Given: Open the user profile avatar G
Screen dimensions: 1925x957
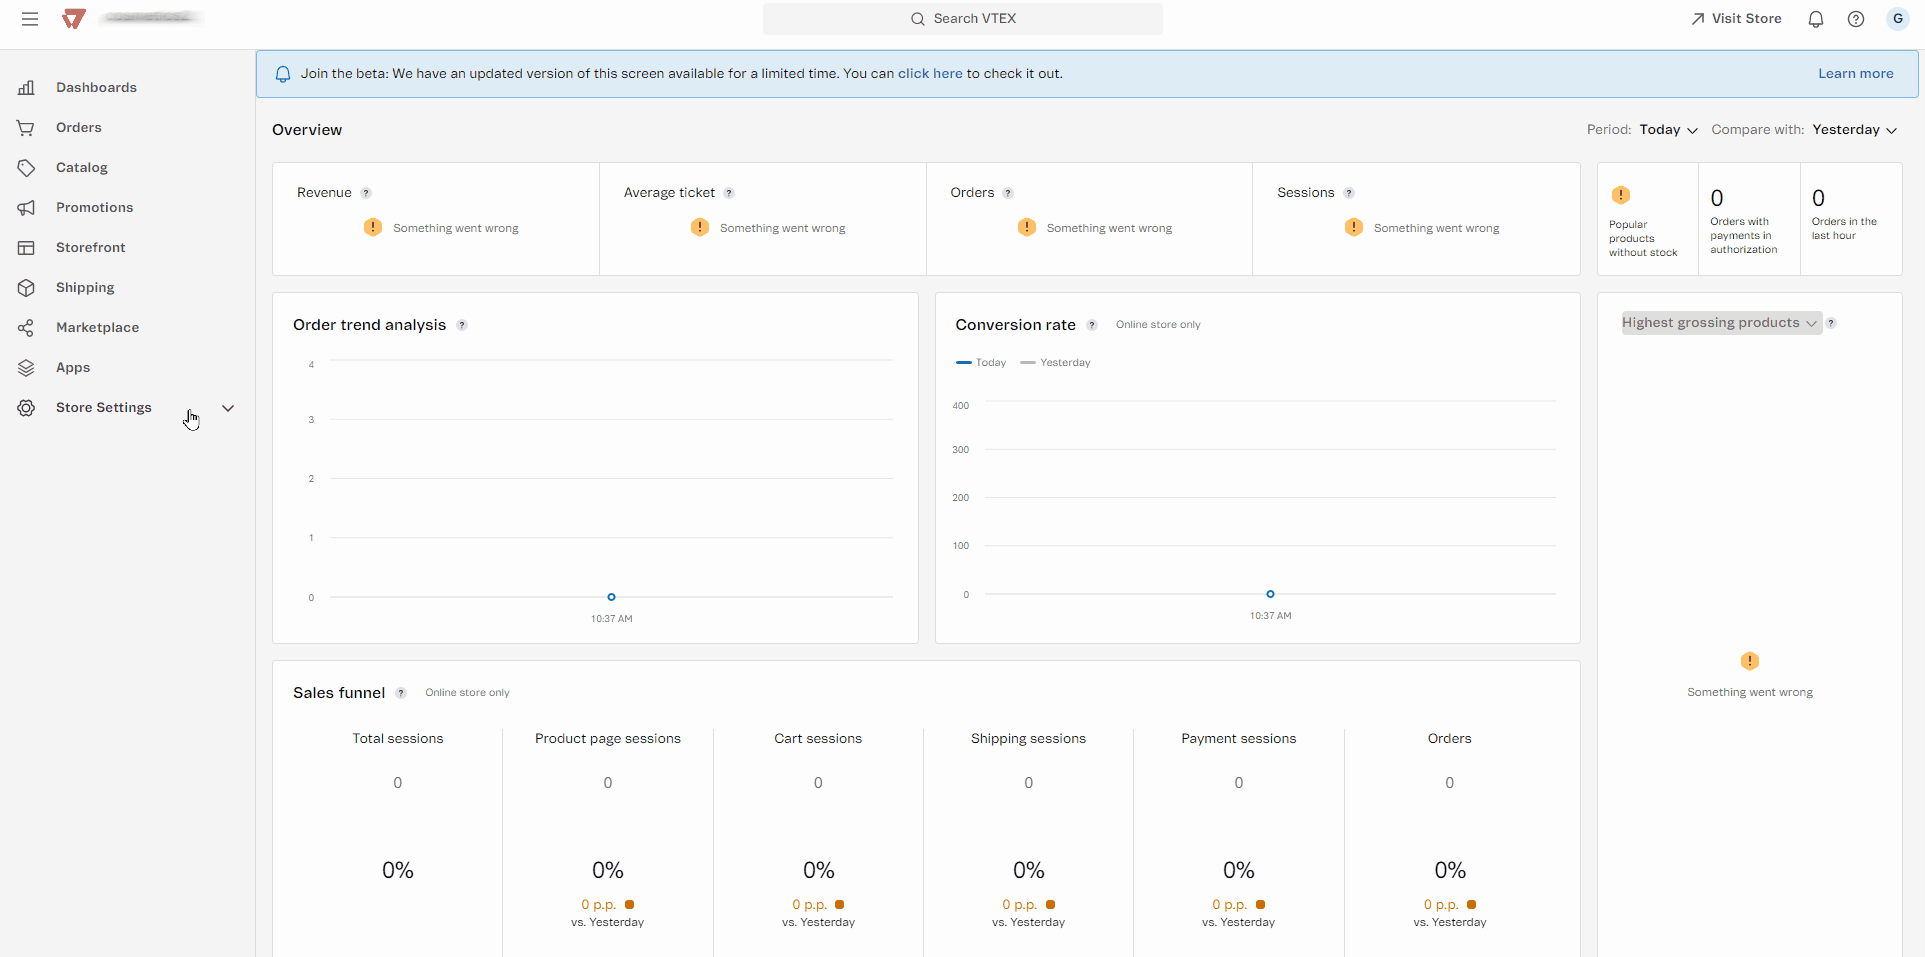Looking at the screenshot, I should click(x=1897, y=19).
